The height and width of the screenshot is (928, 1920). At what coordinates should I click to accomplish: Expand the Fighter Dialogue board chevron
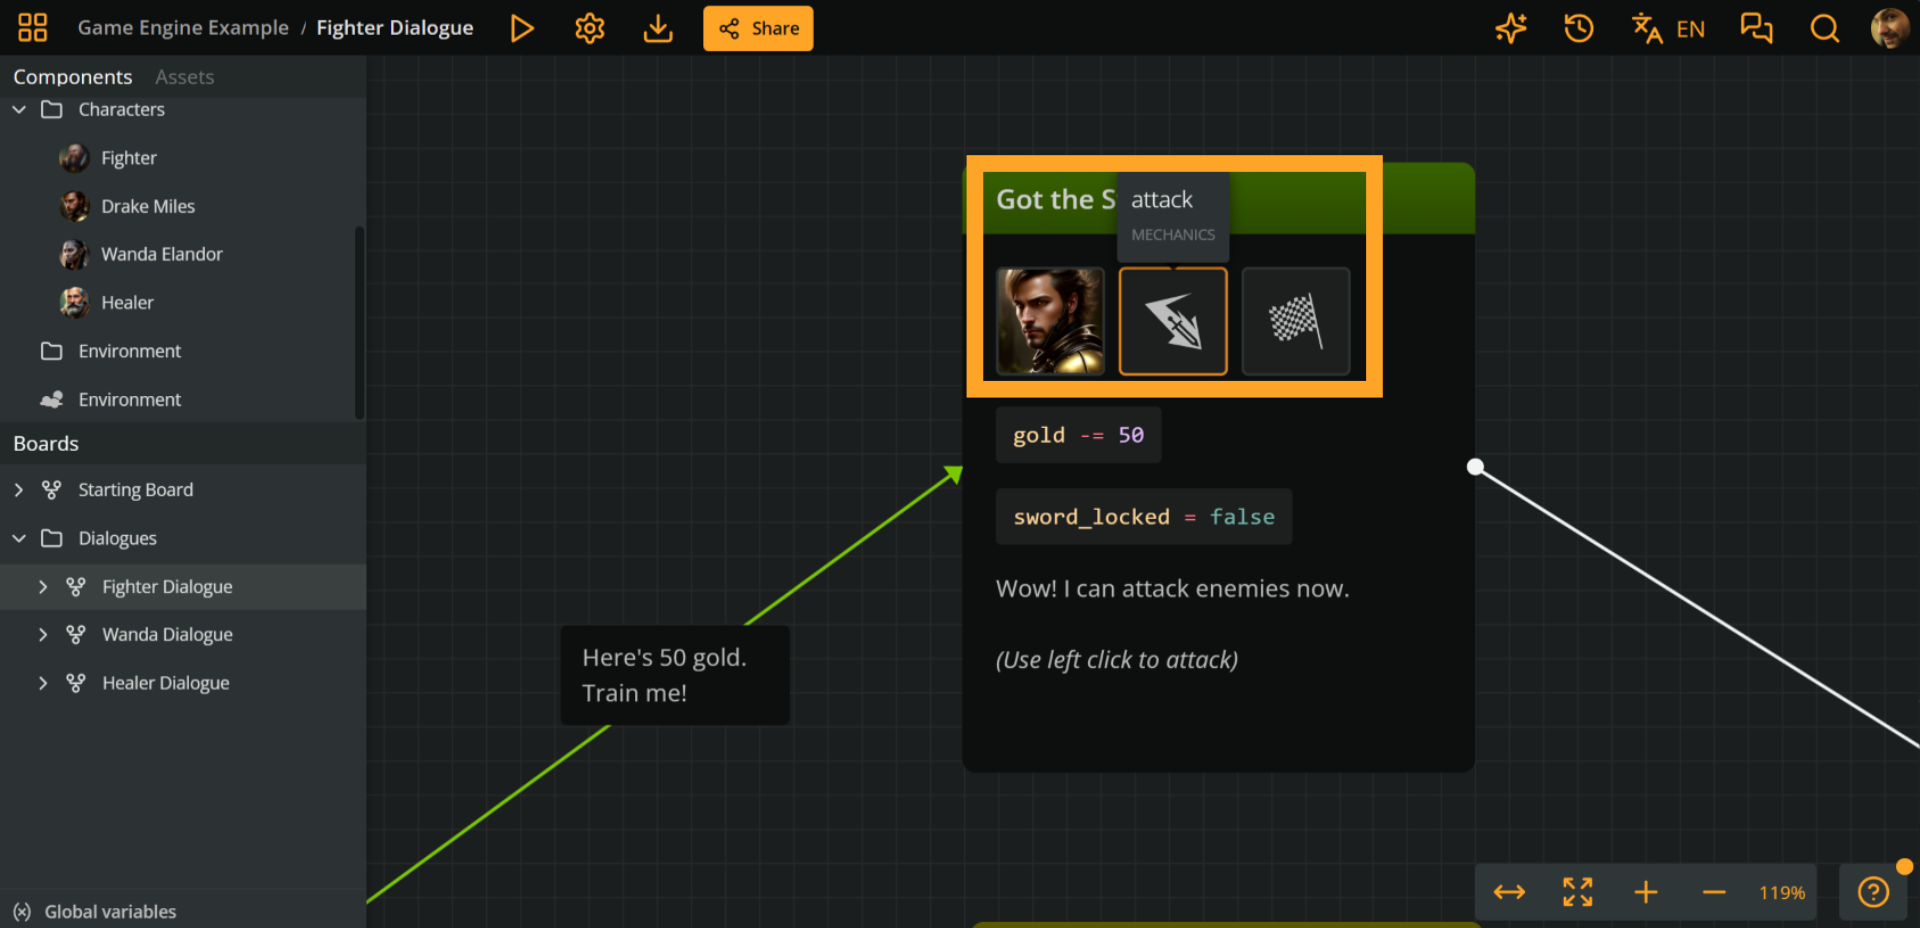pos(43,587)
